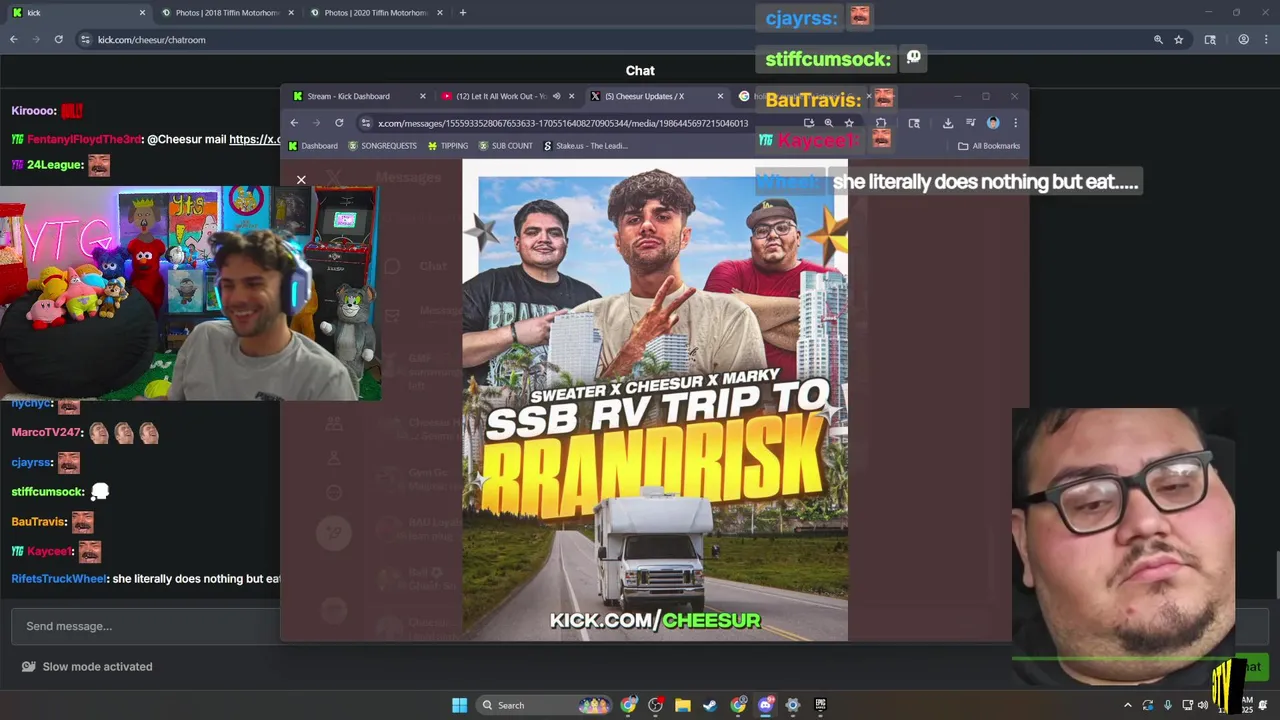
Task: Open Epic Games Launcher from taskbar
Action: tap(820, 705)
